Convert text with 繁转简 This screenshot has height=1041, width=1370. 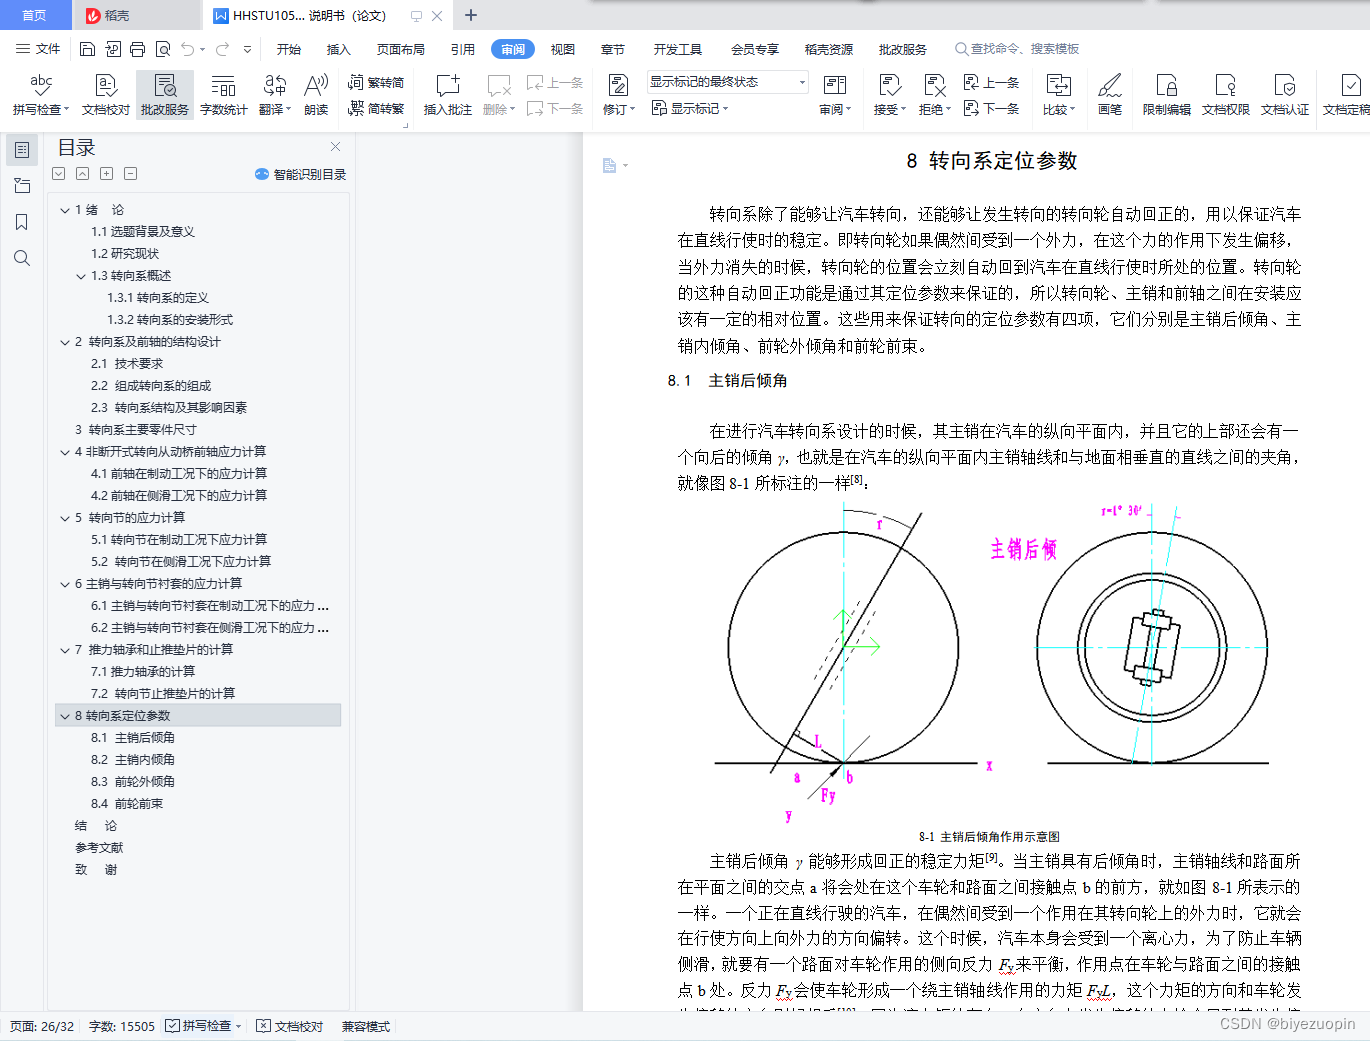[376, 83]
